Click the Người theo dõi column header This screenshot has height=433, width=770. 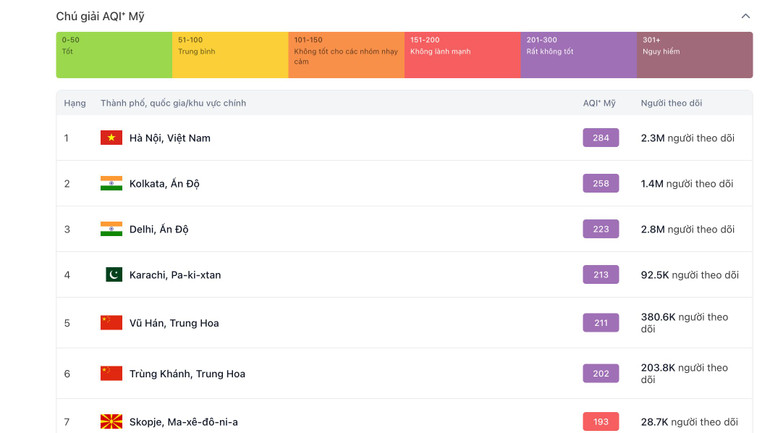(671, 103)
